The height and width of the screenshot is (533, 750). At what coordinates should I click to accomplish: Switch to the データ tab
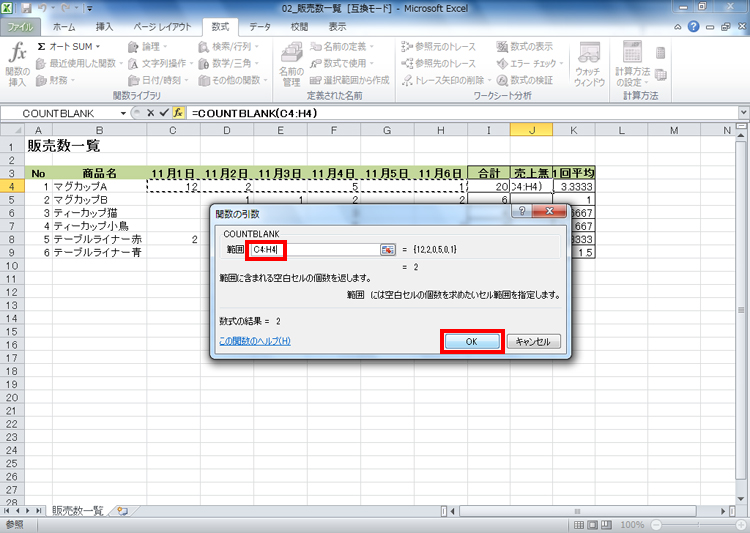pos(260,27)
